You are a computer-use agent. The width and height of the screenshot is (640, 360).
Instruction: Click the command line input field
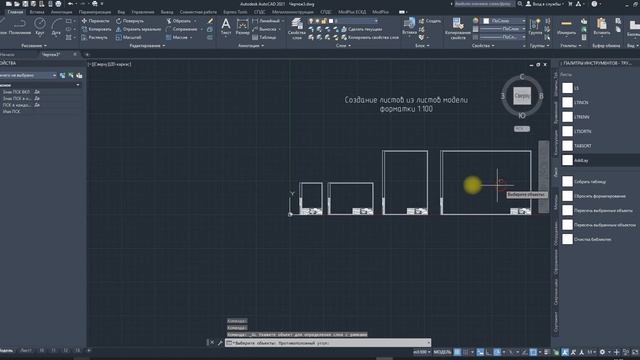click(328, 343)
